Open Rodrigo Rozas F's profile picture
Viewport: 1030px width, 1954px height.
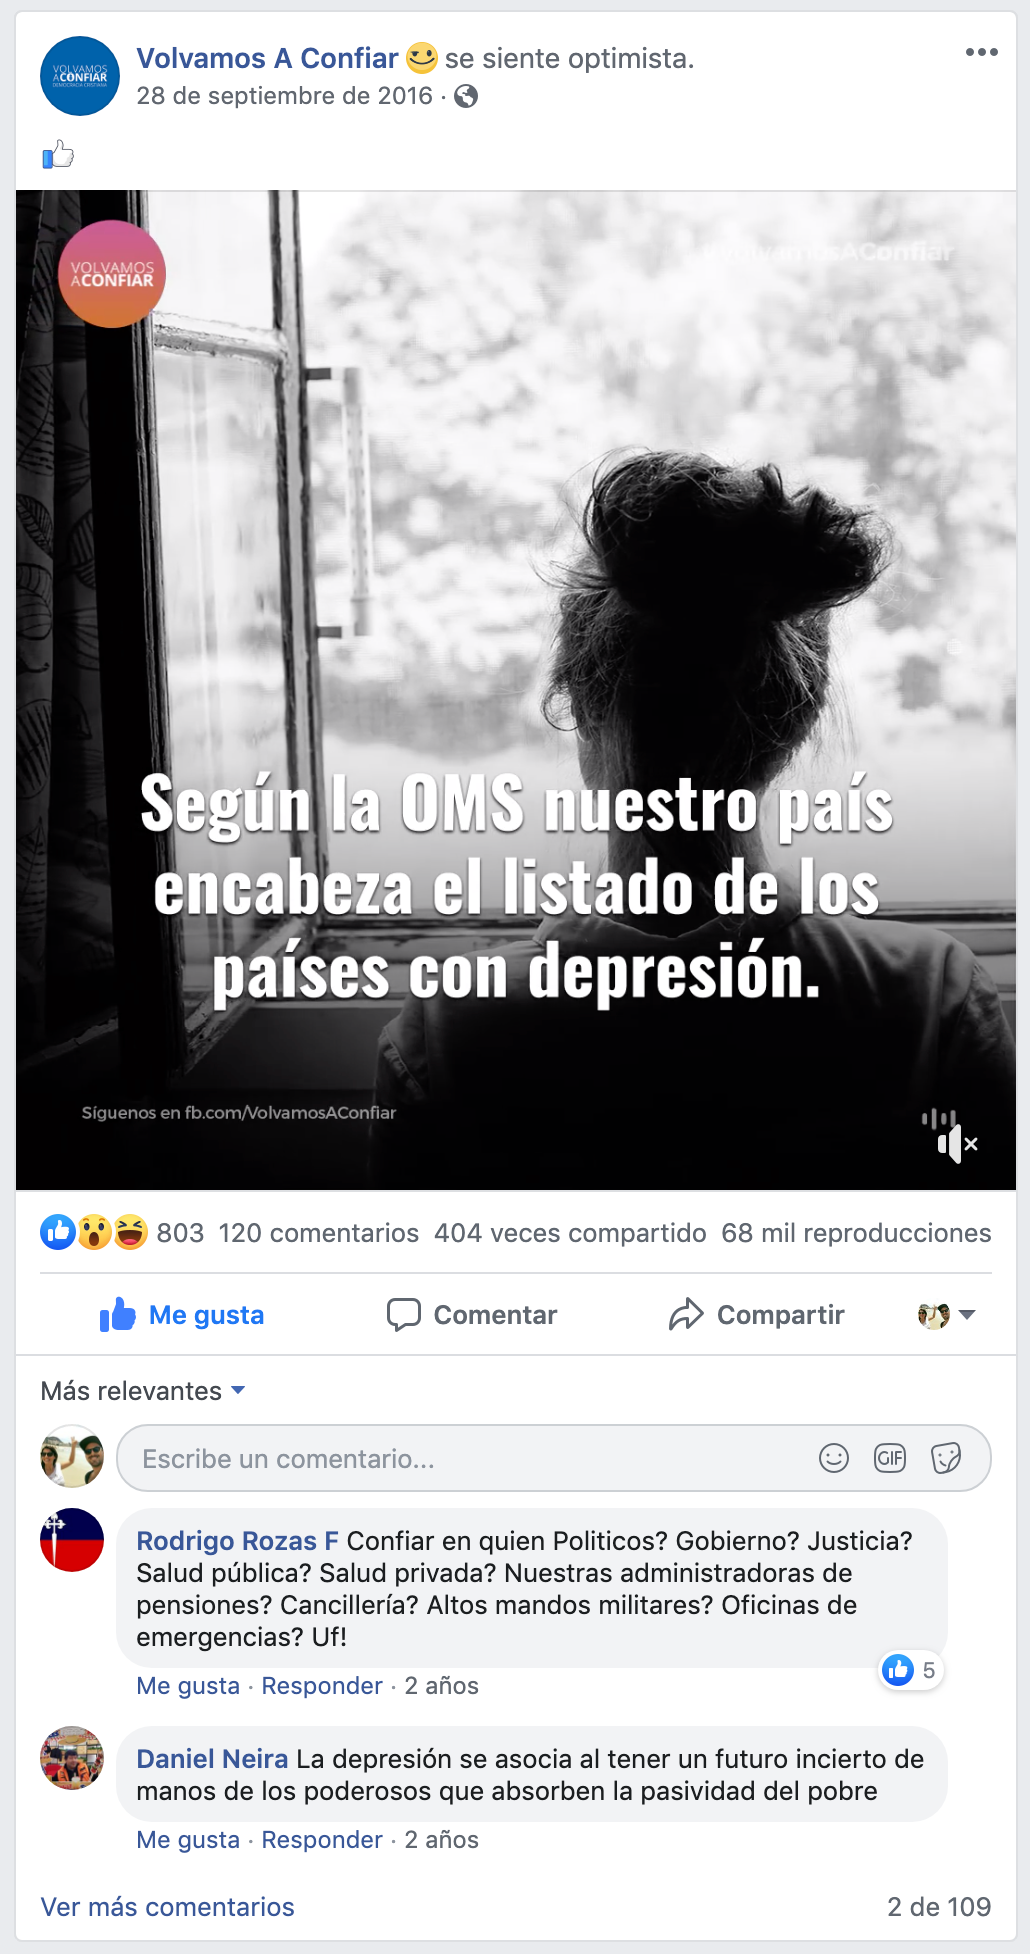coord(72,1540)
